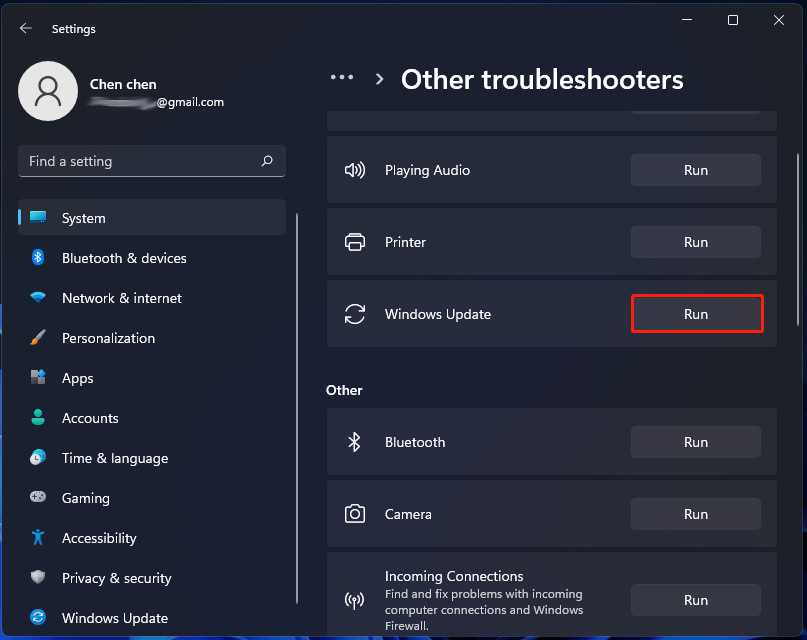Click the Windows Update sync arrows icon
Viewport: 807px width, 640px height.
(355, 314)
